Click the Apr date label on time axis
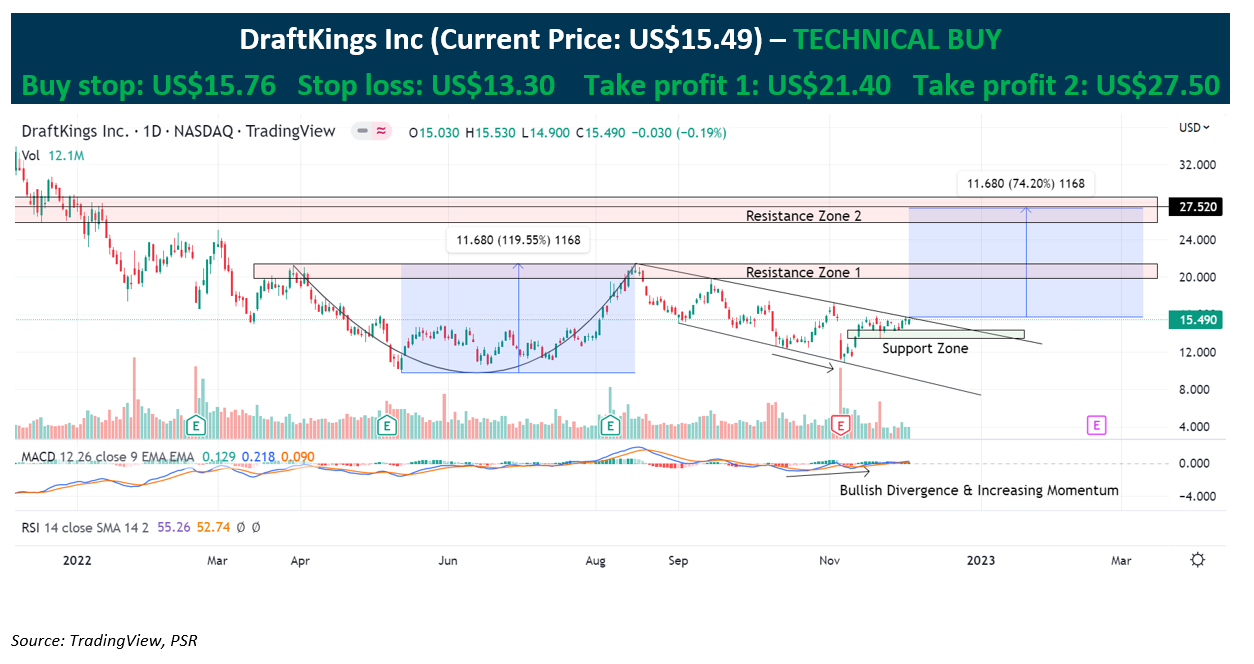This screenshot has width=1254, height=664. coord(300,561)
